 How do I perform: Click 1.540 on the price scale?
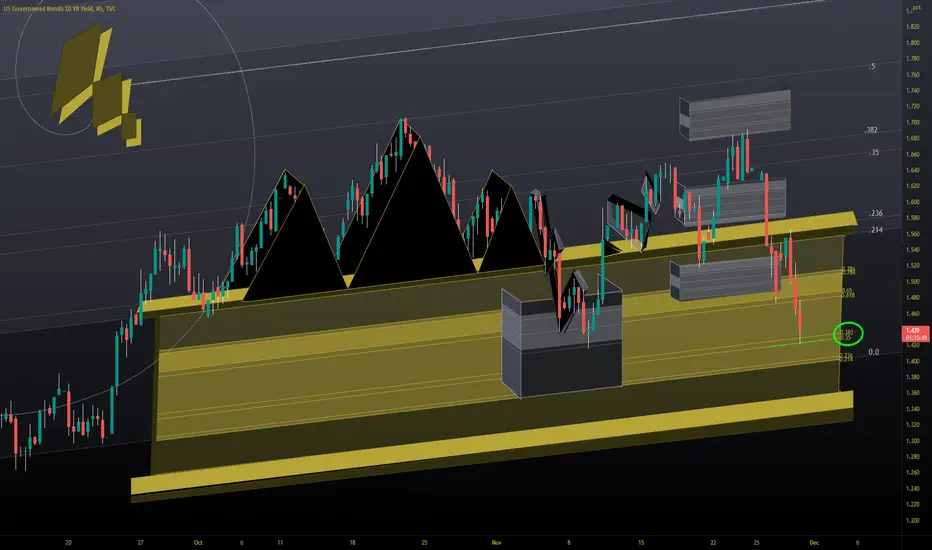coord(912,250)
